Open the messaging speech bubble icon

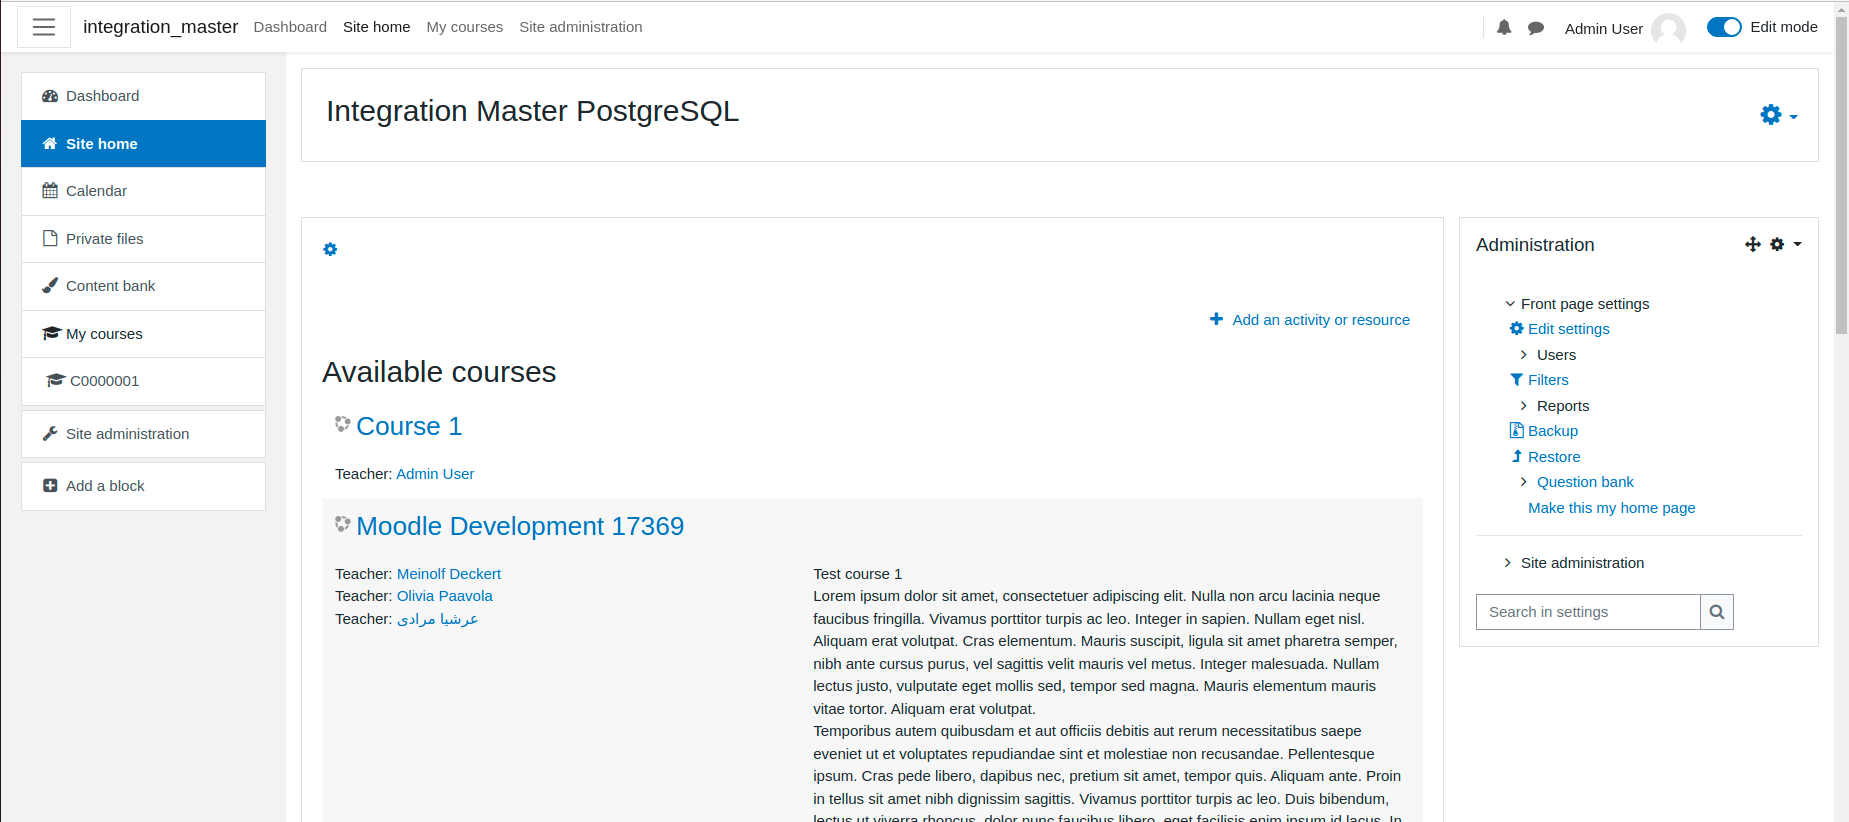(x=1536, y=28)
